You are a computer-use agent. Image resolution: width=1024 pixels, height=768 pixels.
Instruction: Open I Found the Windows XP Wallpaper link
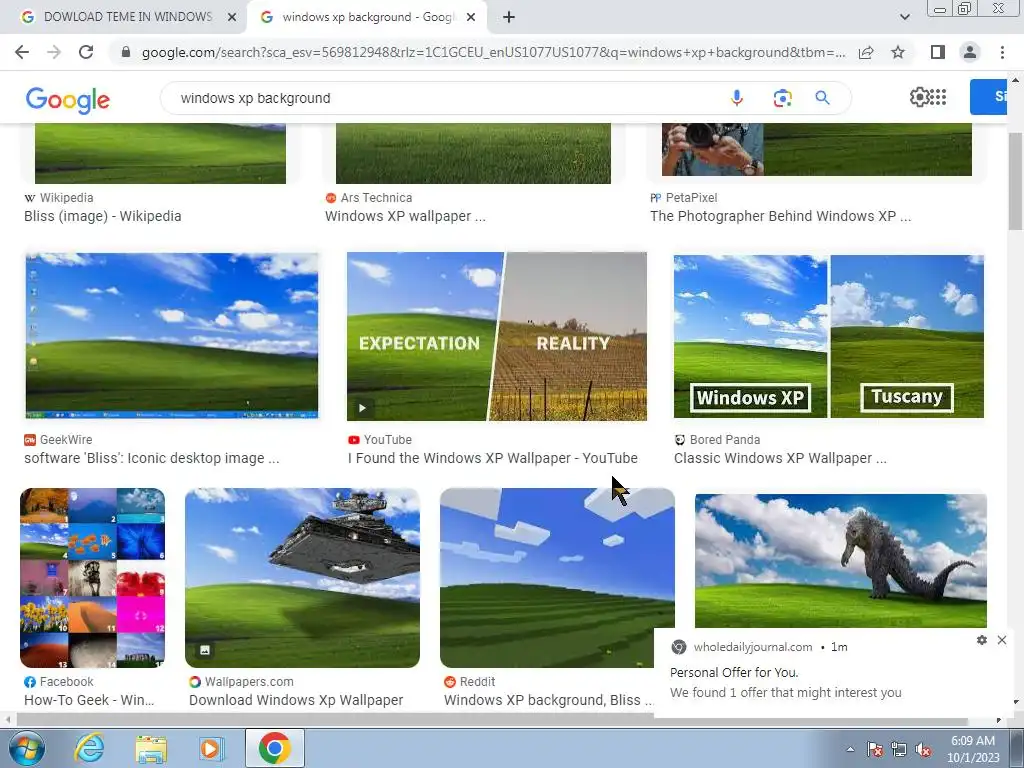click(493, 458)
